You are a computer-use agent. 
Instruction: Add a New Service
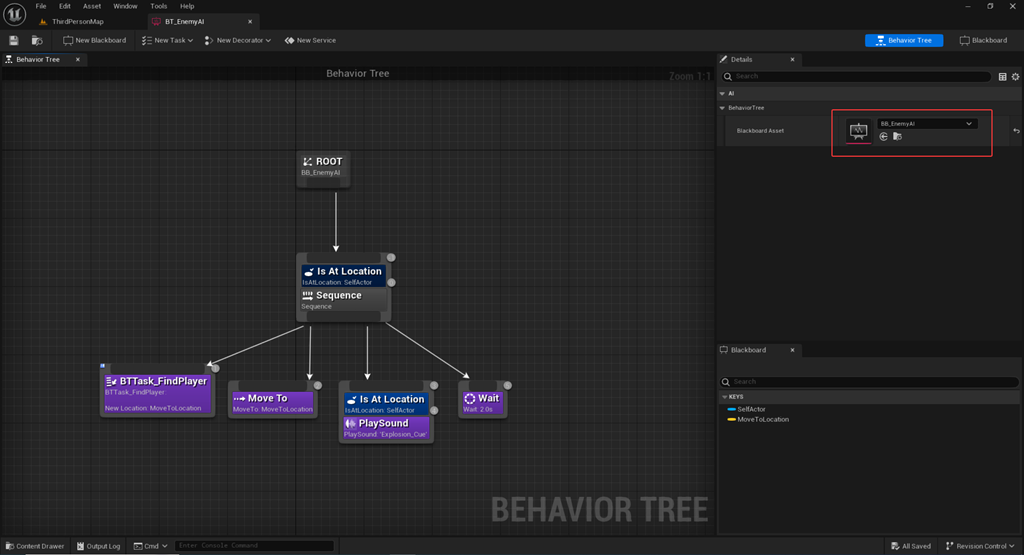click(310, 40)
